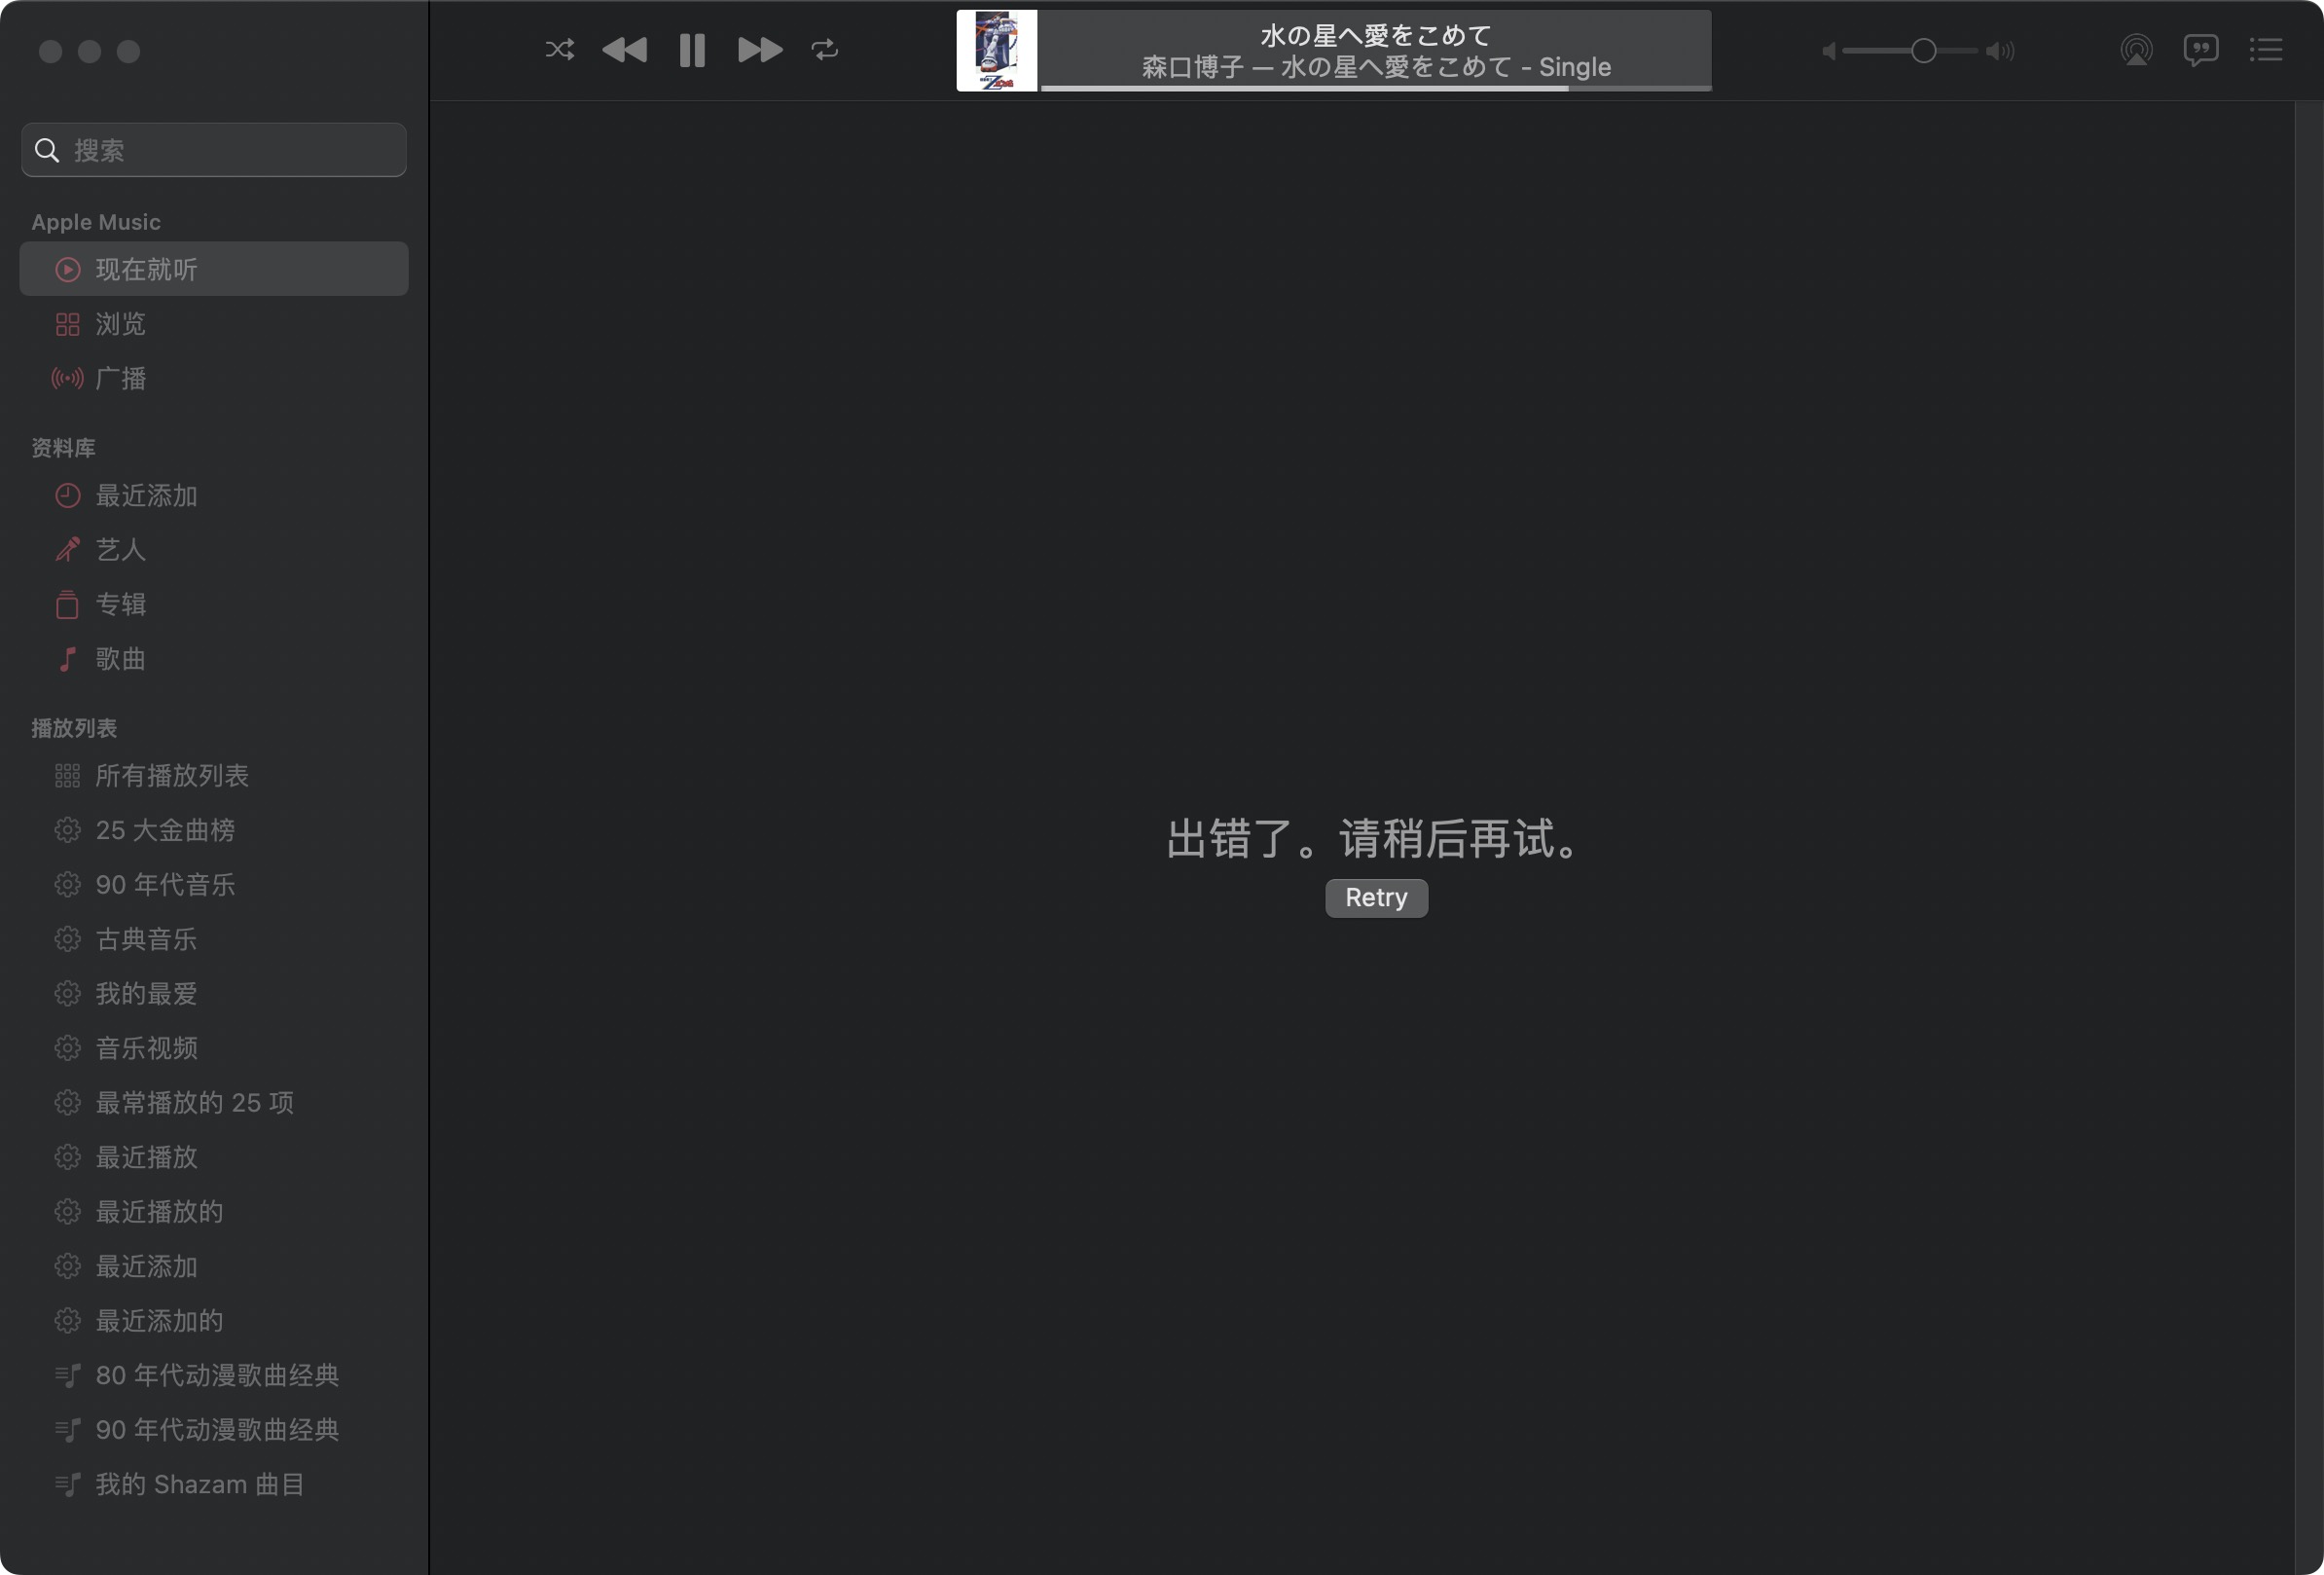2324x1575 pixels.
Task: Select 艺人 in the library
Action: tap(120, 549)
